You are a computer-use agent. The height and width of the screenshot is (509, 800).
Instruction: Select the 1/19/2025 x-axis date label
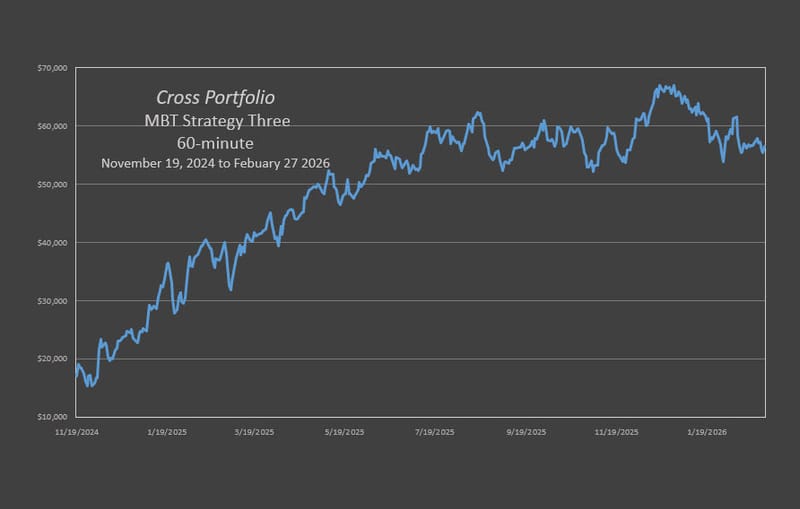tap(167, 432)
